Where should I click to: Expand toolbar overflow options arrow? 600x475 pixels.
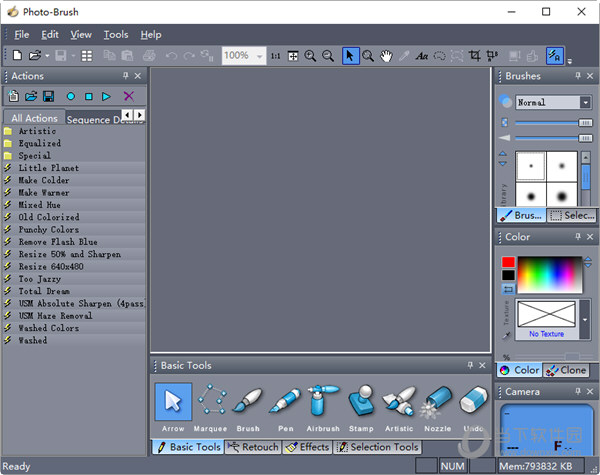(x=570, y=61)
